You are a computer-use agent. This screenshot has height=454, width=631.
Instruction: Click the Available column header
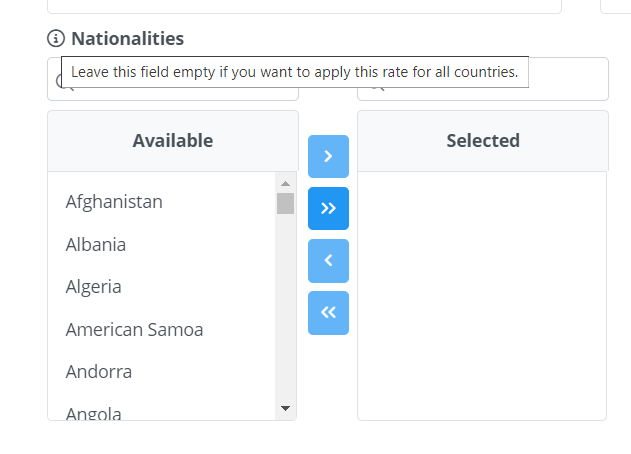[173, 141]
